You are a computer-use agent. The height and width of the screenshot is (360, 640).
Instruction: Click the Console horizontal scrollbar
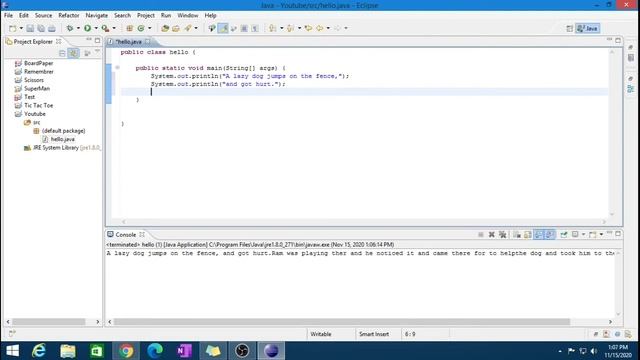[x=342, y=322]
